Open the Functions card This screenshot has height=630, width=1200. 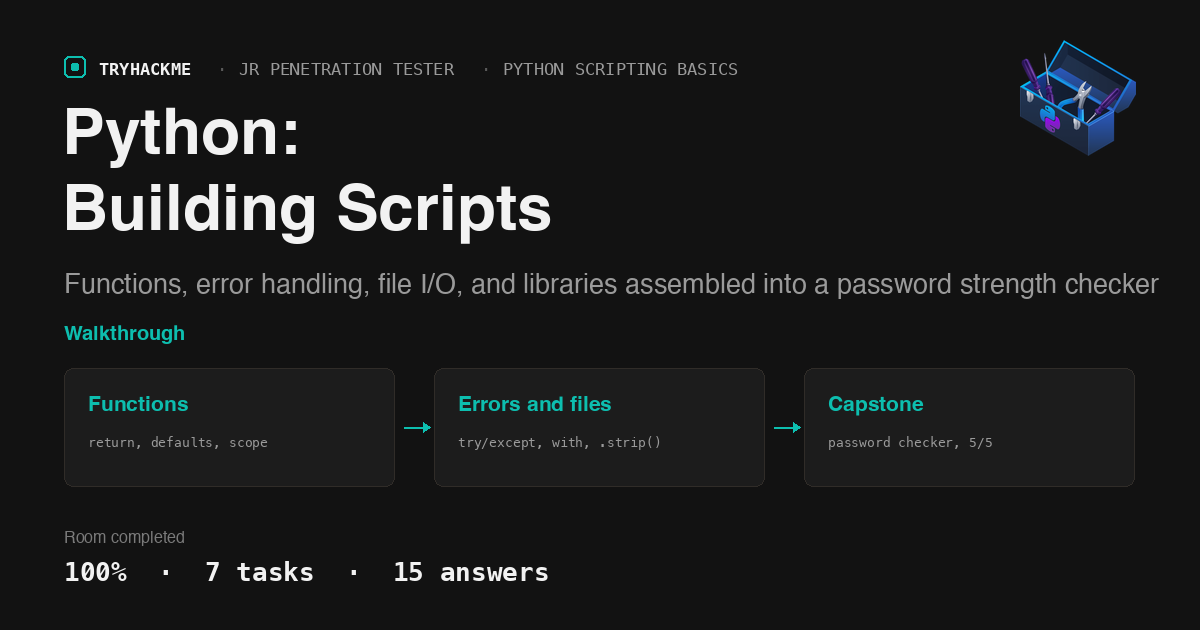click(229, 427)
